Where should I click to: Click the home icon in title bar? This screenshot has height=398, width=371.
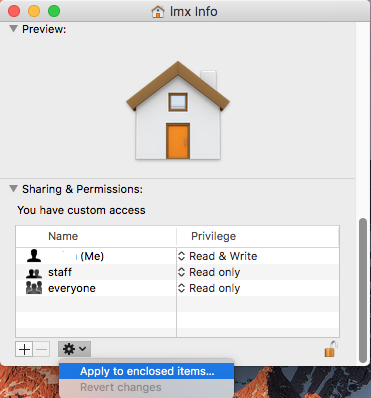tap(158, 12)
